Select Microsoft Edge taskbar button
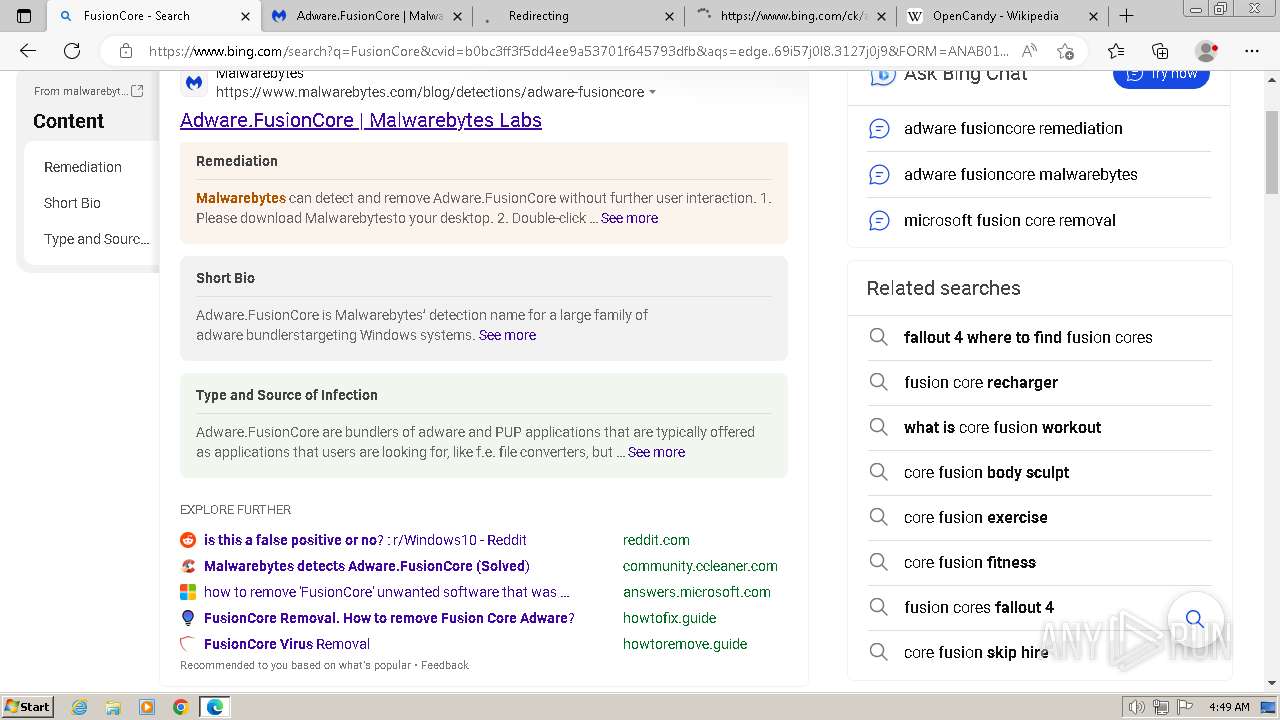Image resolution: width=1280 pixels, height=720 pixels. [x=215, y=707]
